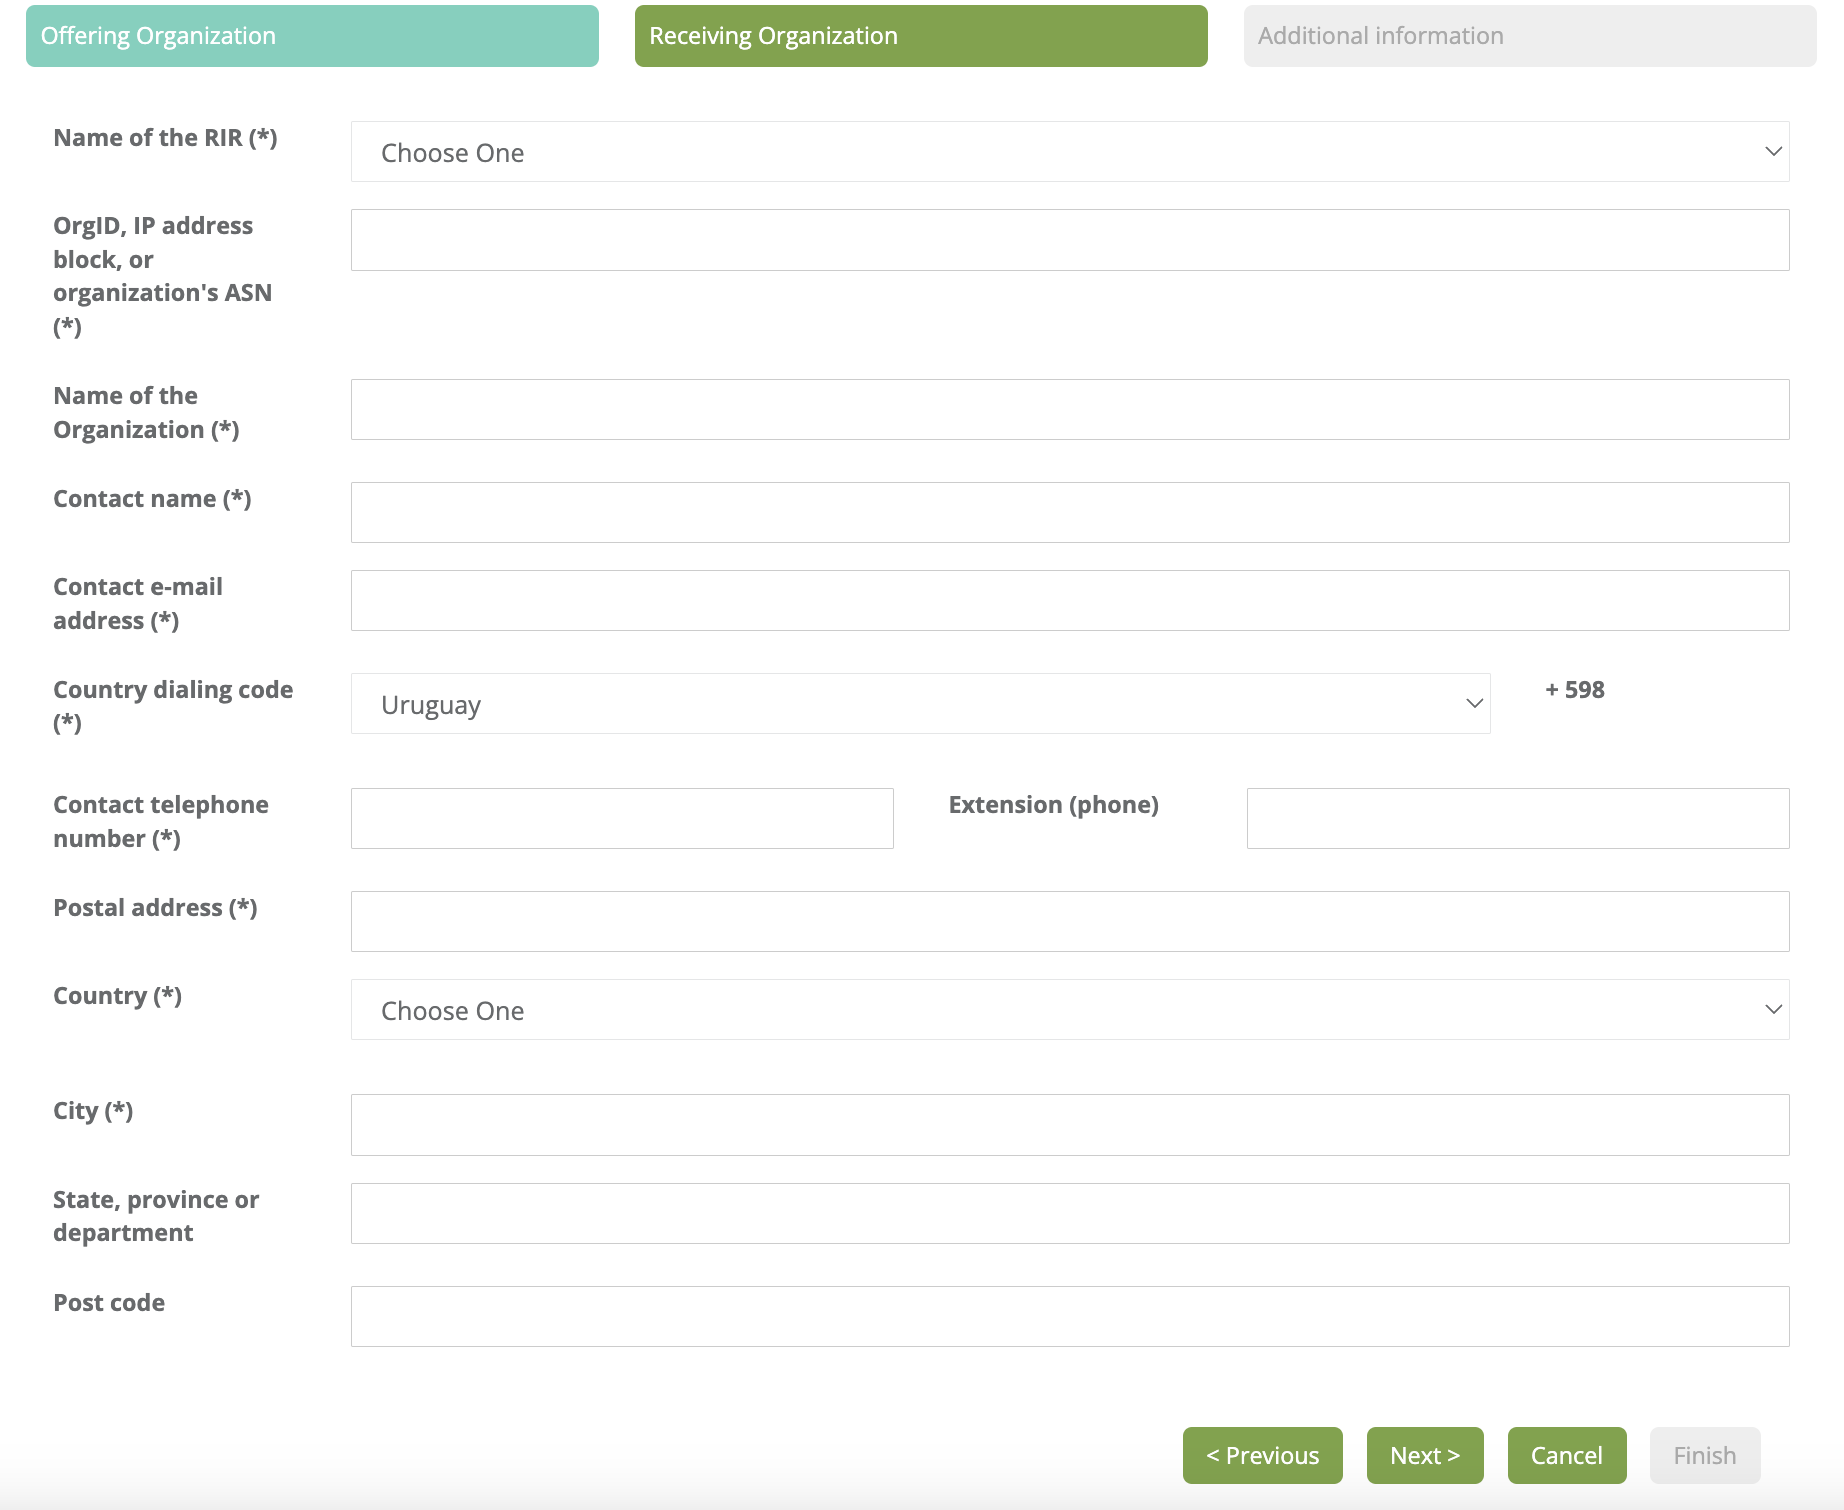This screenshot has height=1510, width=1844.
Task: Focus the Postal address field
Action: tap(1069, 922)
